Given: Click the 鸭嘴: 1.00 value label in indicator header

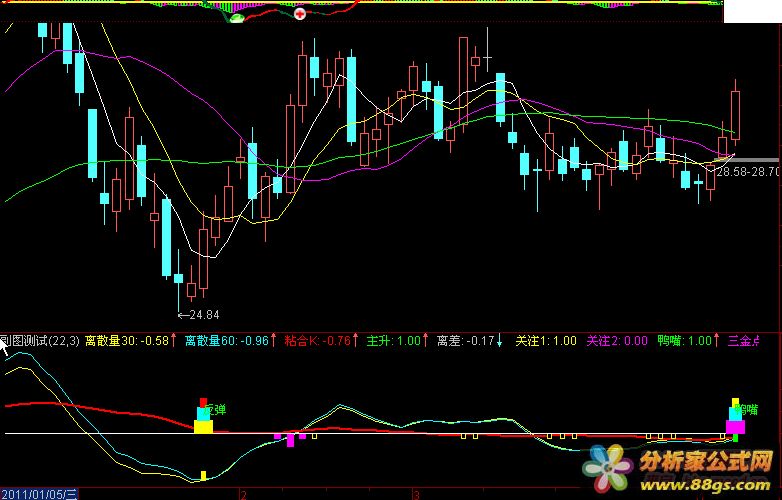Looking at the screenshot, I should tap(685, 341).
